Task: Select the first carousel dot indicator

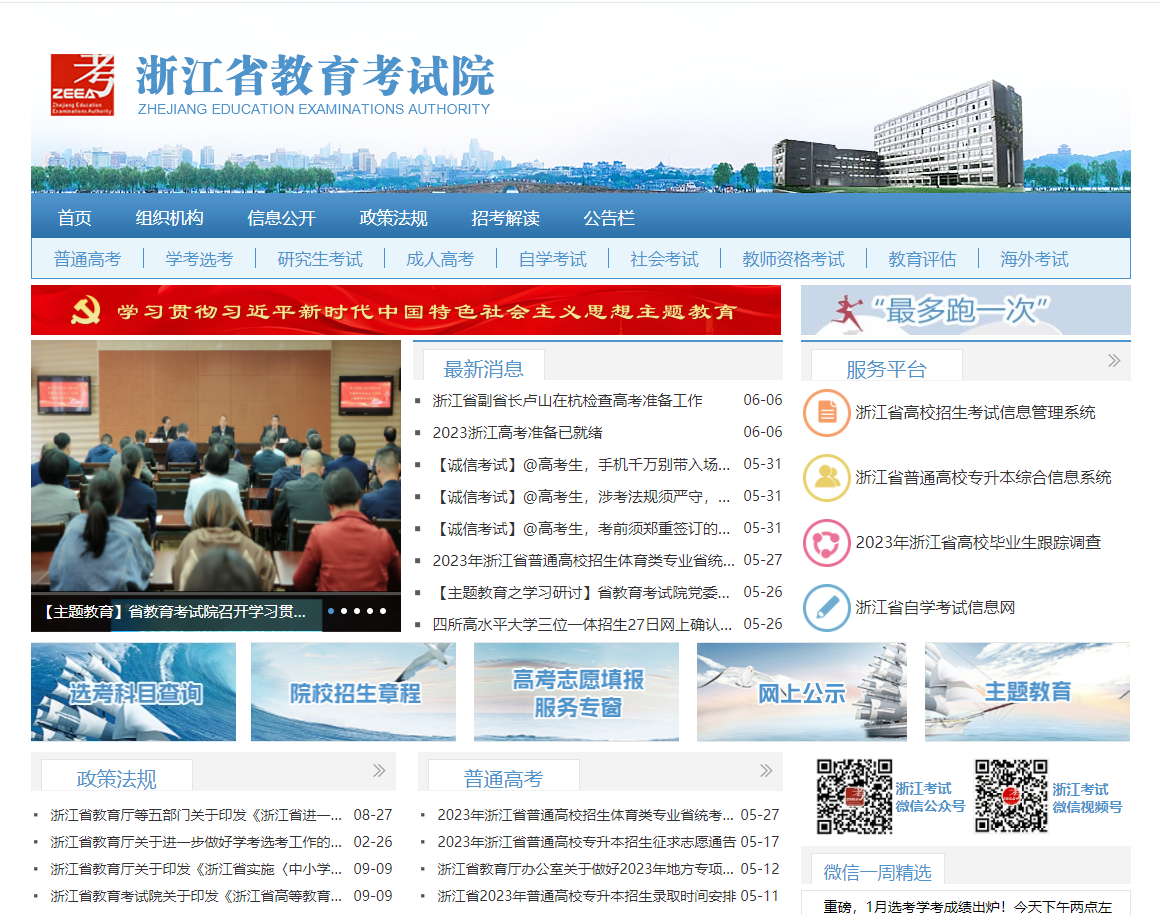Action: coord(331,611)
